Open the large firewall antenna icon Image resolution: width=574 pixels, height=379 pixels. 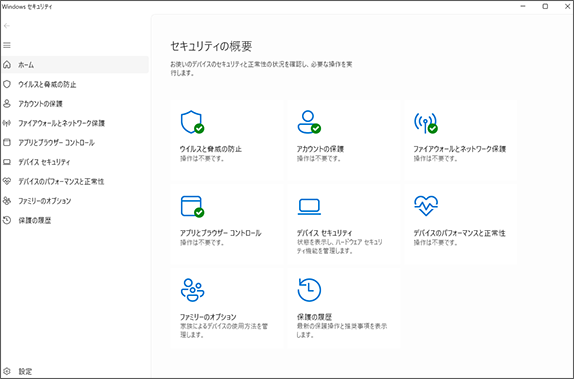426,122
